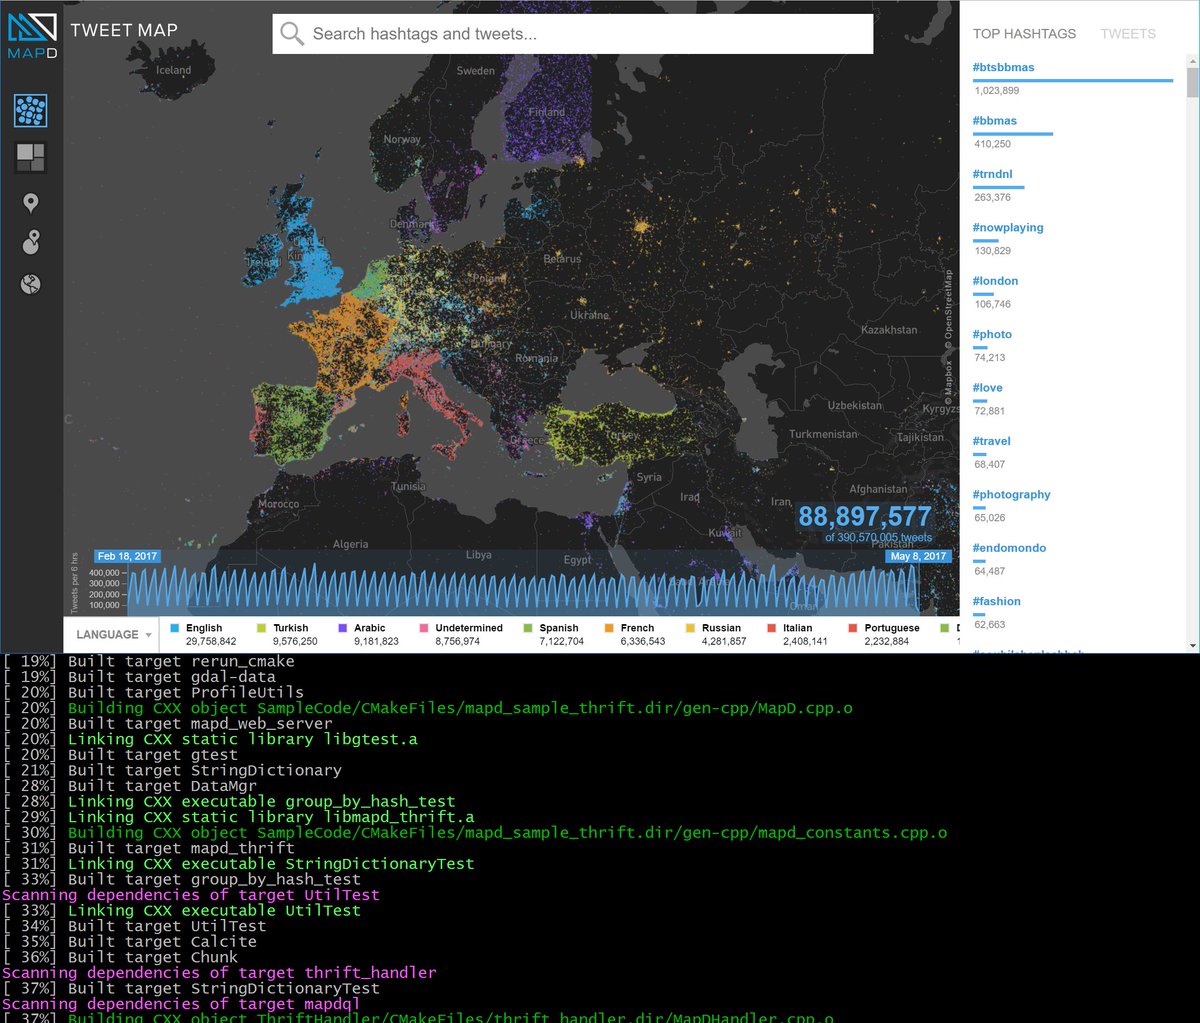Click terminal line 'Scanning dependencies of target thrift_handler'
This screenshot has height=1023, width=1200.
(x=219, y=972)
